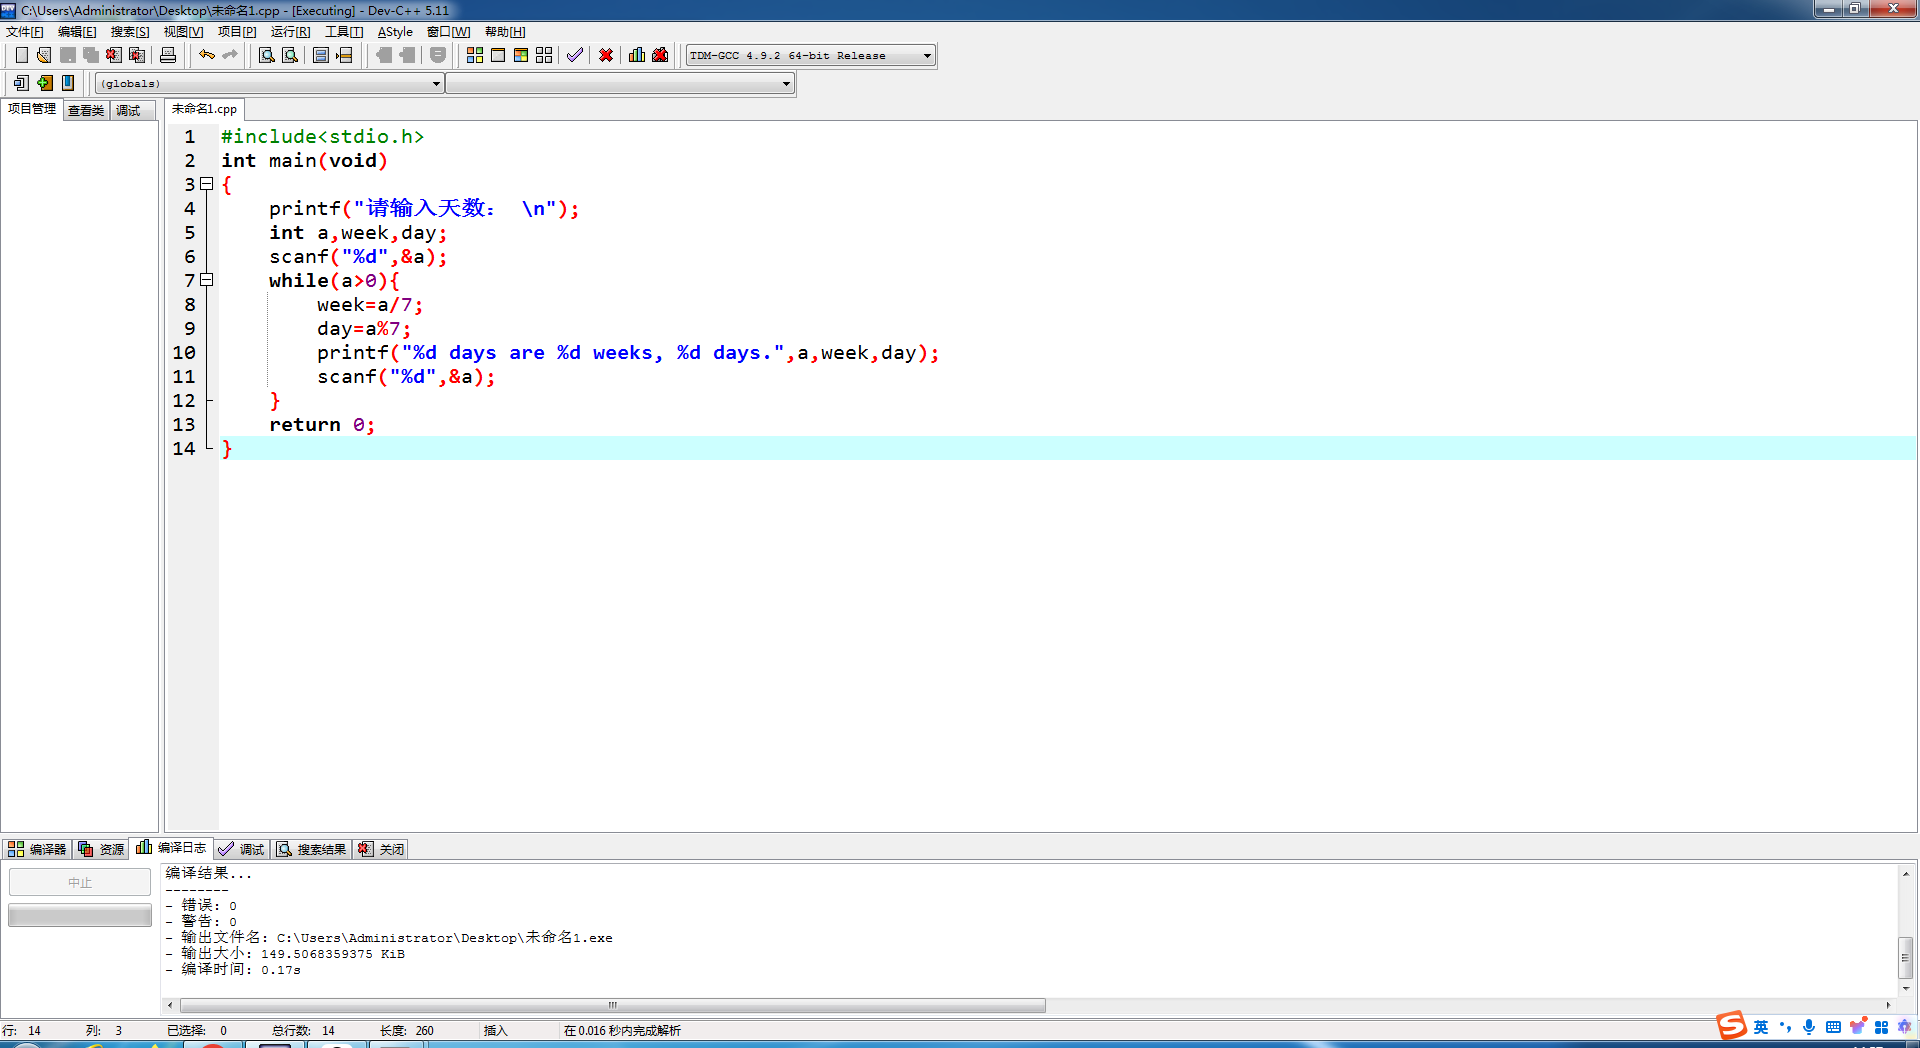Open the 帮助 menu
Image resolution: width=1920 pixels, height=1048 pixels.
(505, 32)
